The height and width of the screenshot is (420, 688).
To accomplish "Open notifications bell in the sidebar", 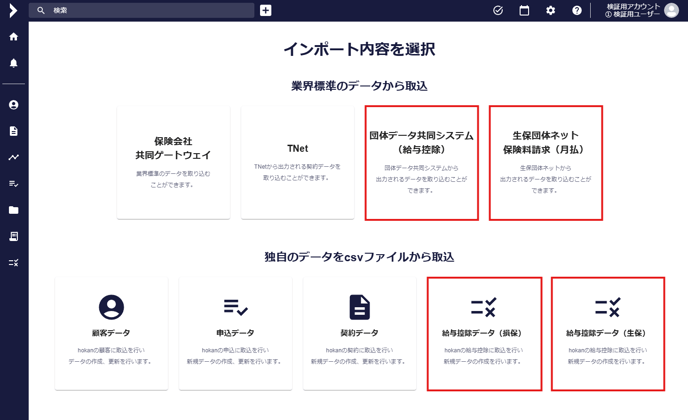I will (x=14, y=63).
